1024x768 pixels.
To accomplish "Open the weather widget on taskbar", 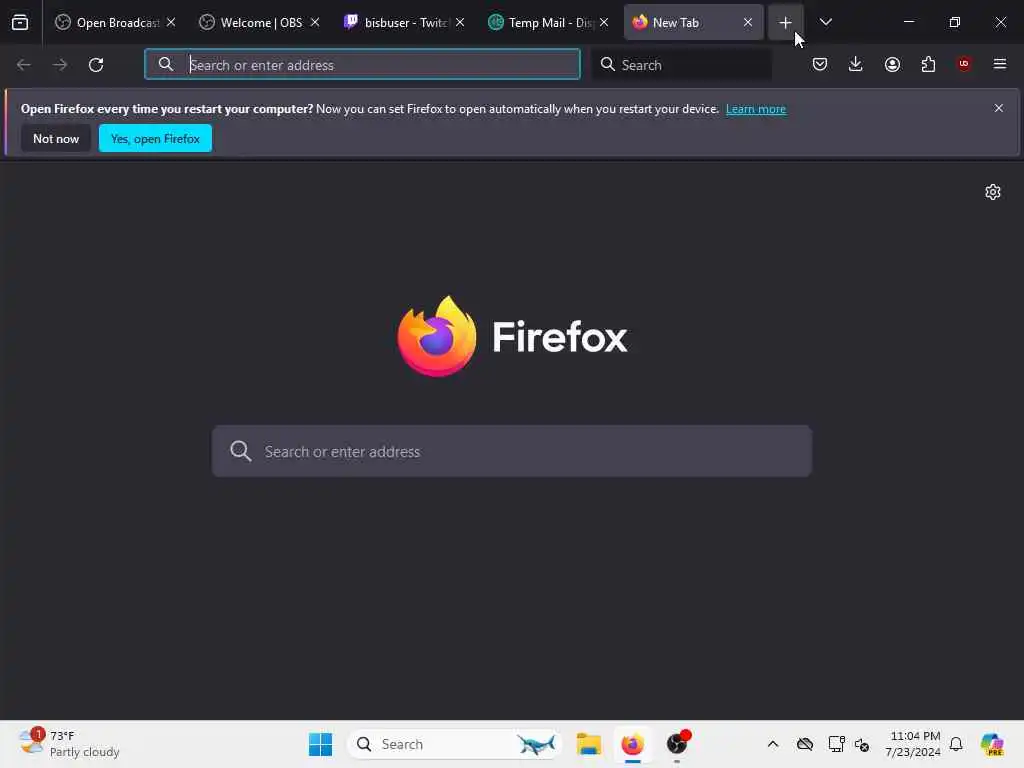I will coord(69,744).
